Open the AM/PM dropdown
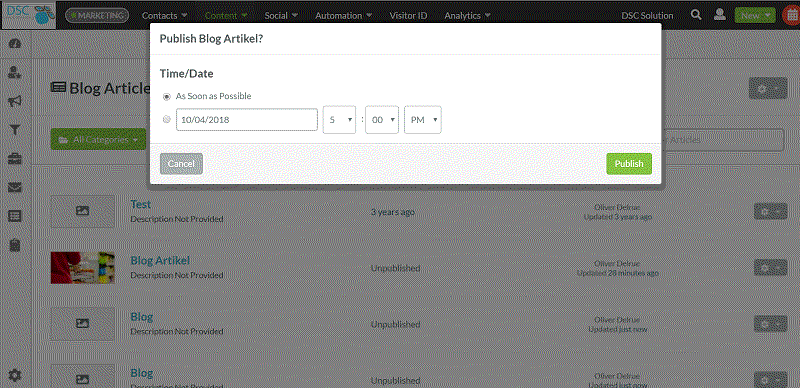The width and height of the screenshot is (800, 388). pos(423,120)
